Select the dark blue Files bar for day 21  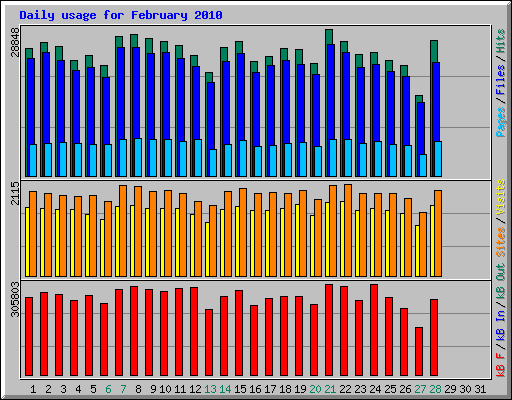(x=331, y=92)
